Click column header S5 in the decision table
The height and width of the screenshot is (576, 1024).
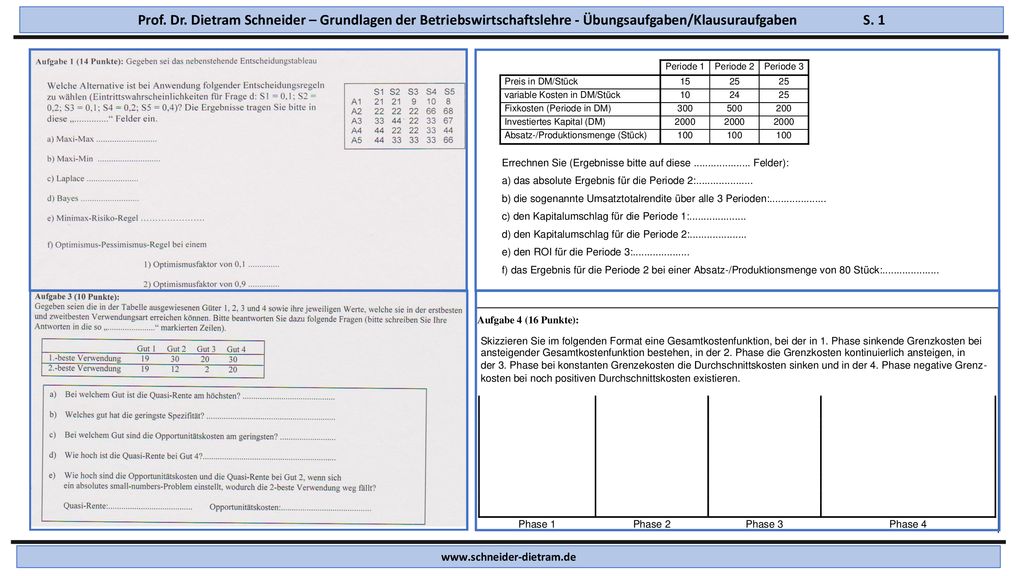[x=449, y=92]
